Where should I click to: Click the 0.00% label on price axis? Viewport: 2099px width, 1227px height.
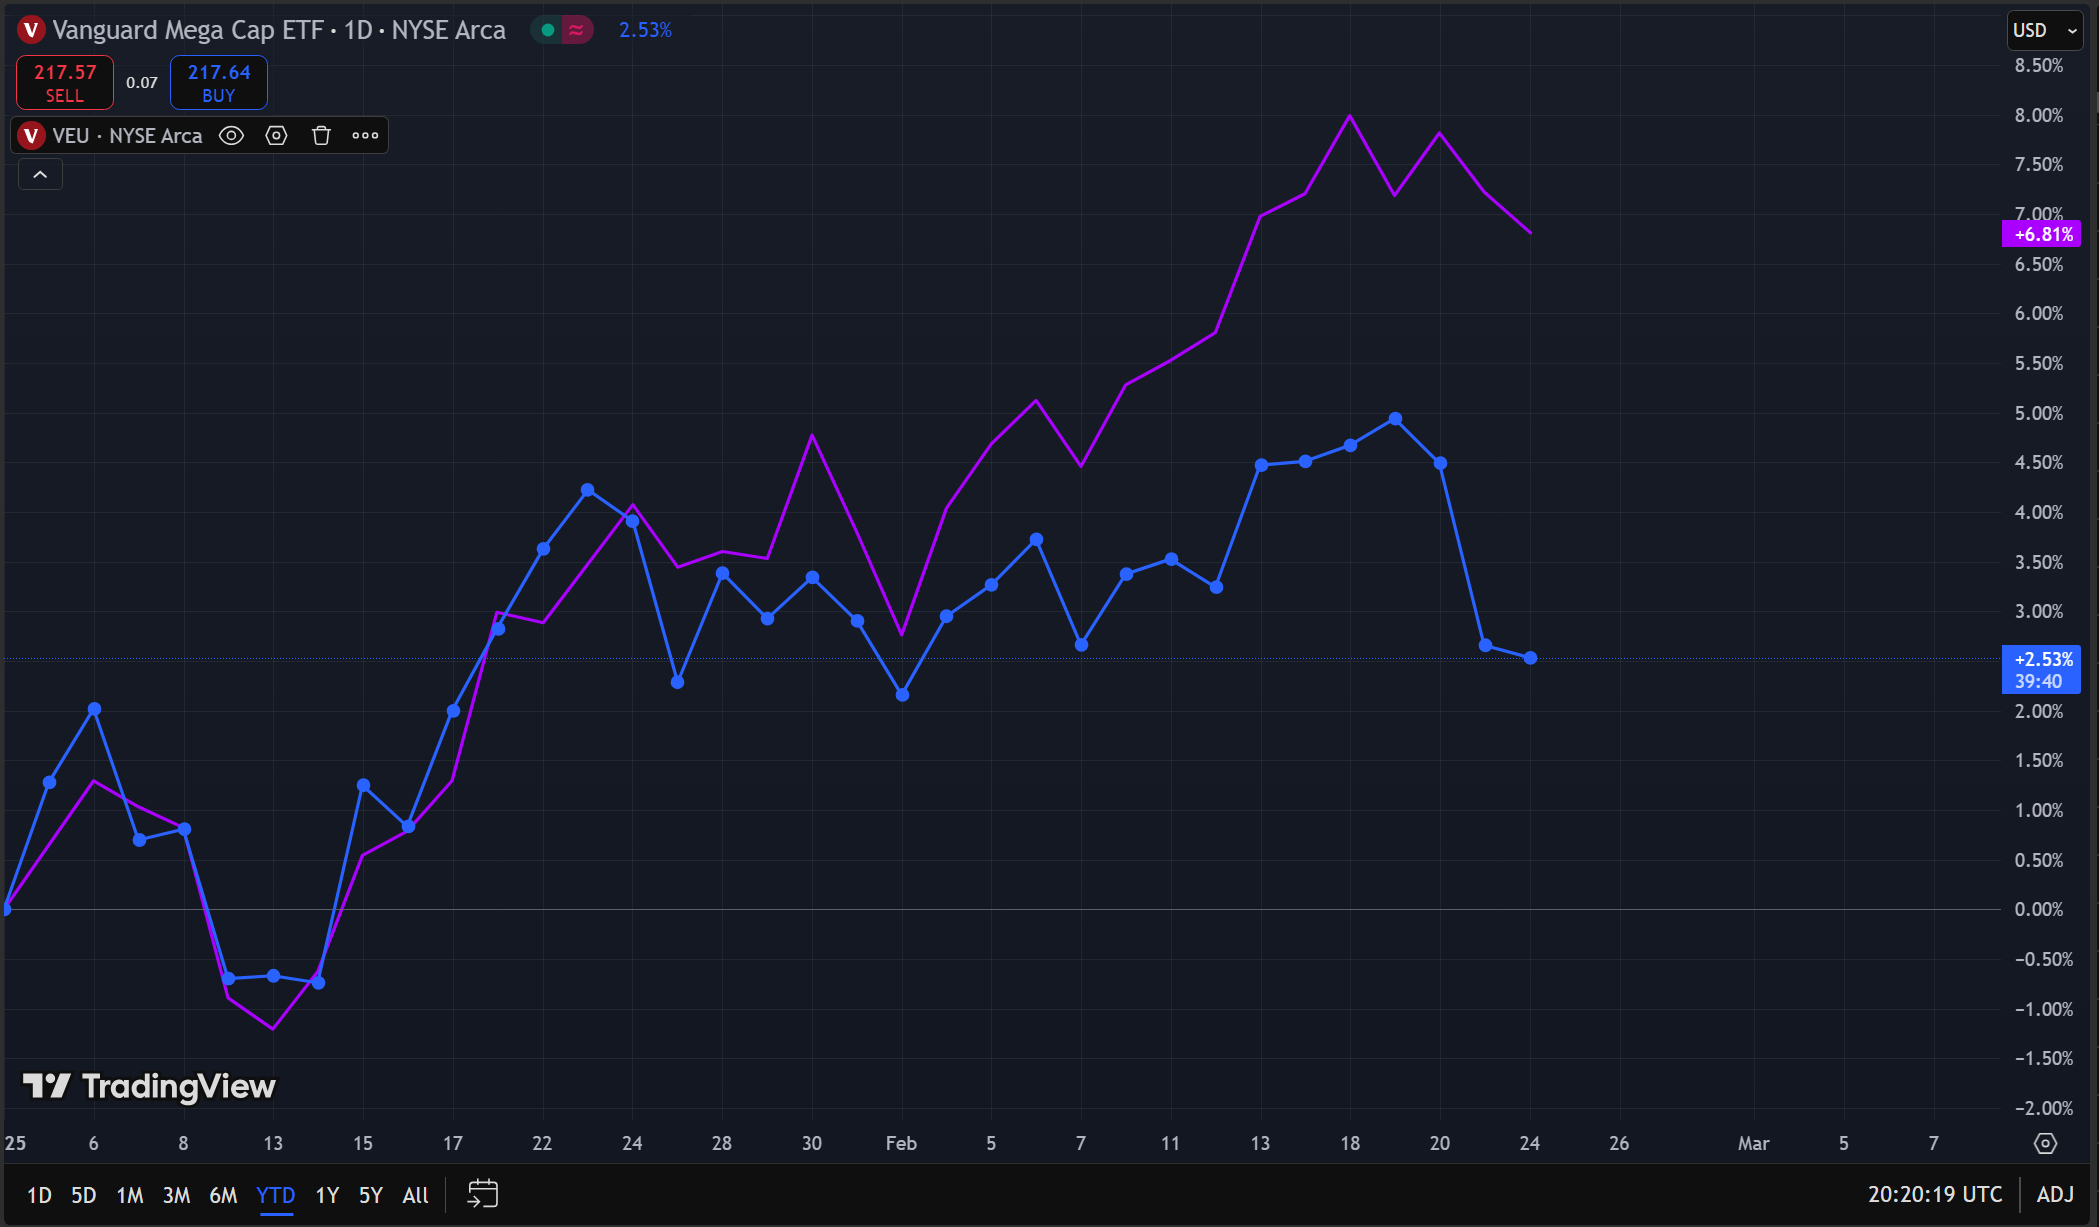[x=2039, y=910]
